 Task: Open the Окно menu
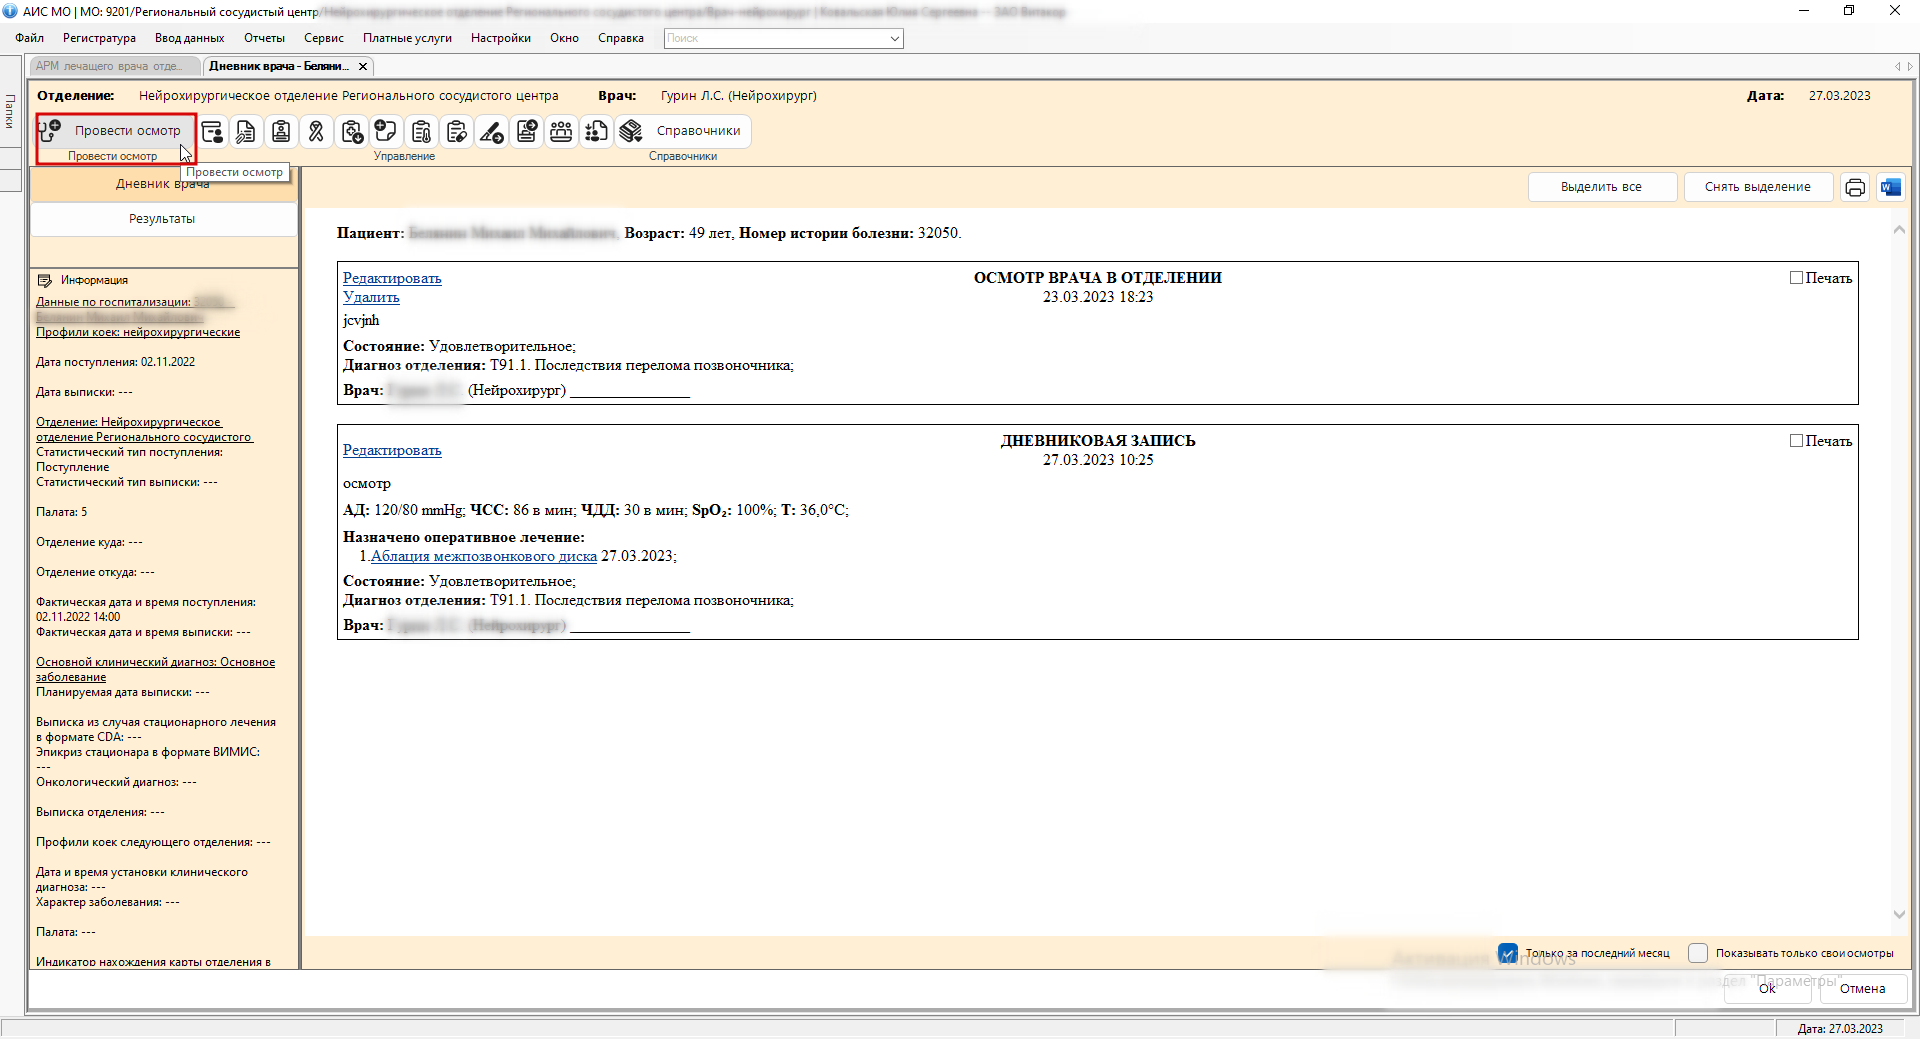pos(564,38)
